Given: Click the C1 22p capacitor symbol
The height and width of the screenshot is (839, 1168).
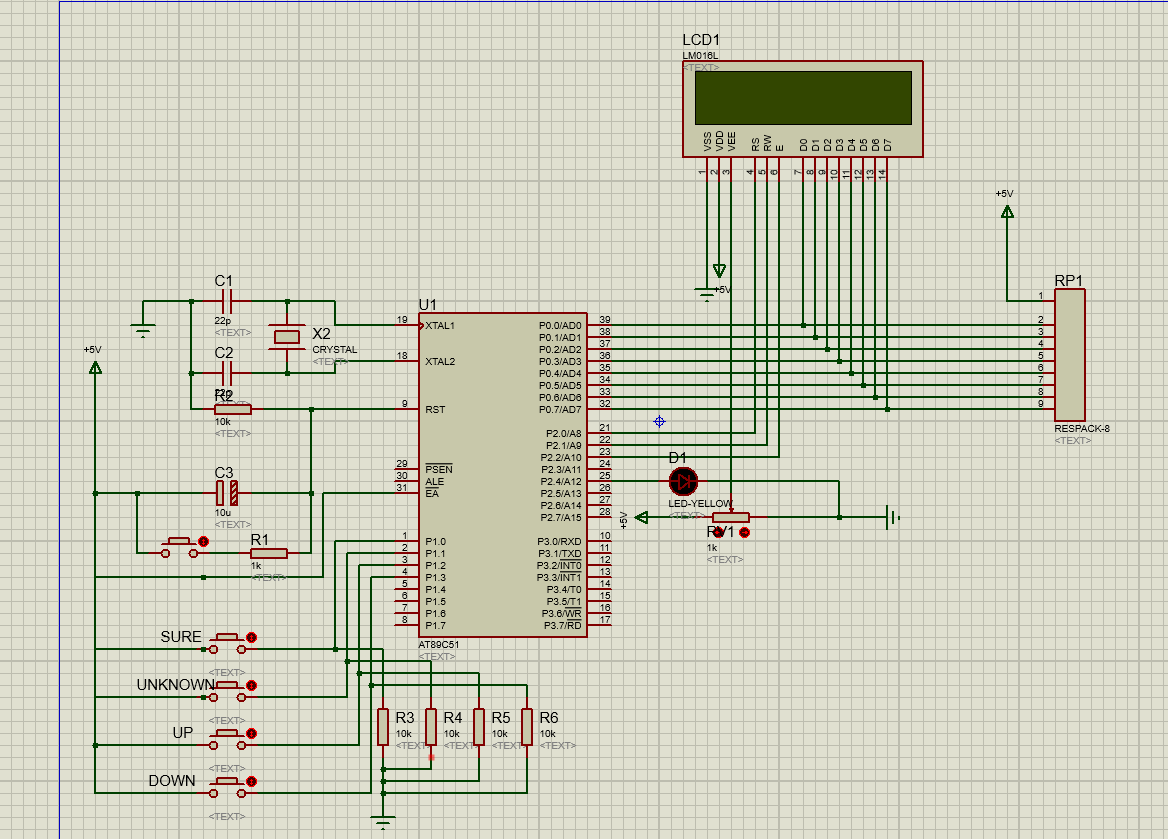Looking at the screenshot, I should pos(227,302).
